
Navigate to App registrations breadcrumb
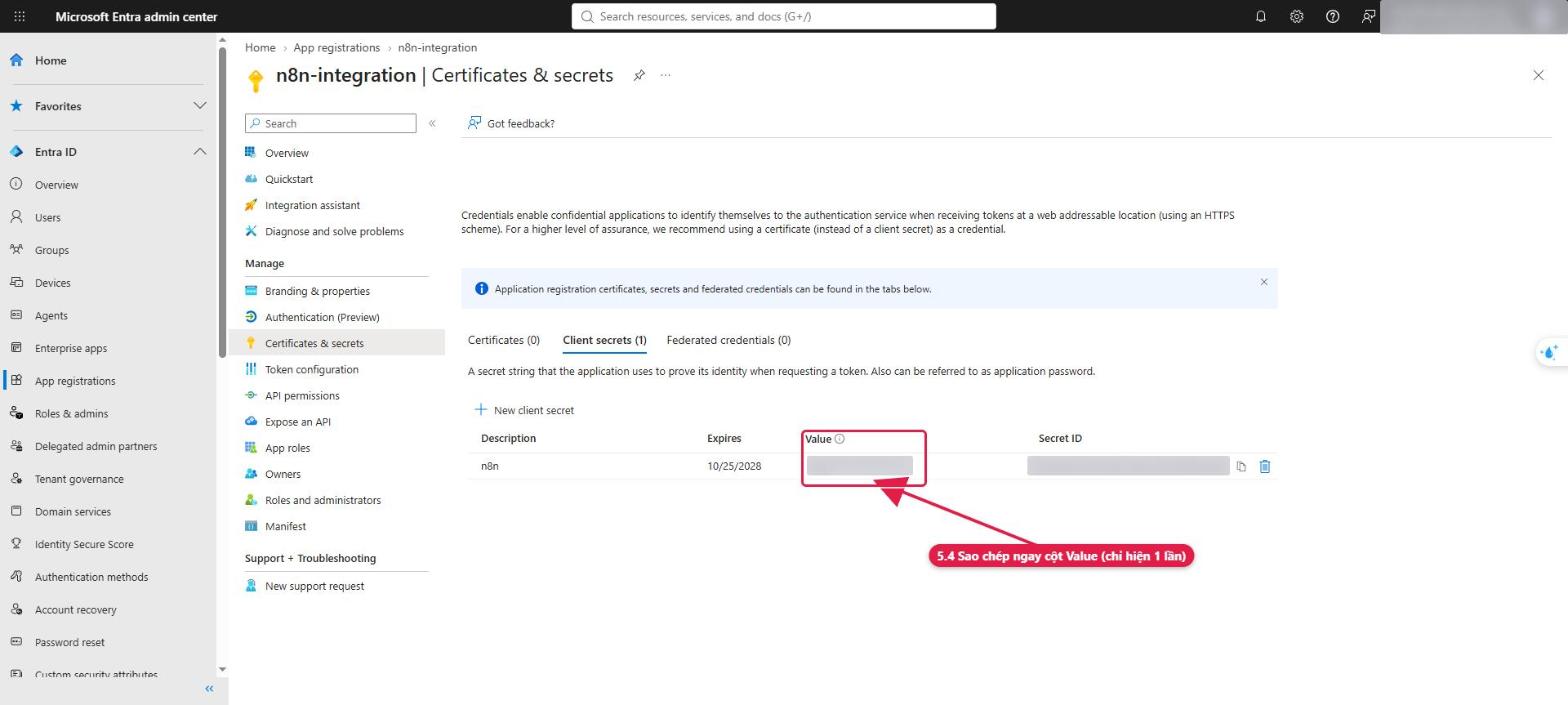336,48
